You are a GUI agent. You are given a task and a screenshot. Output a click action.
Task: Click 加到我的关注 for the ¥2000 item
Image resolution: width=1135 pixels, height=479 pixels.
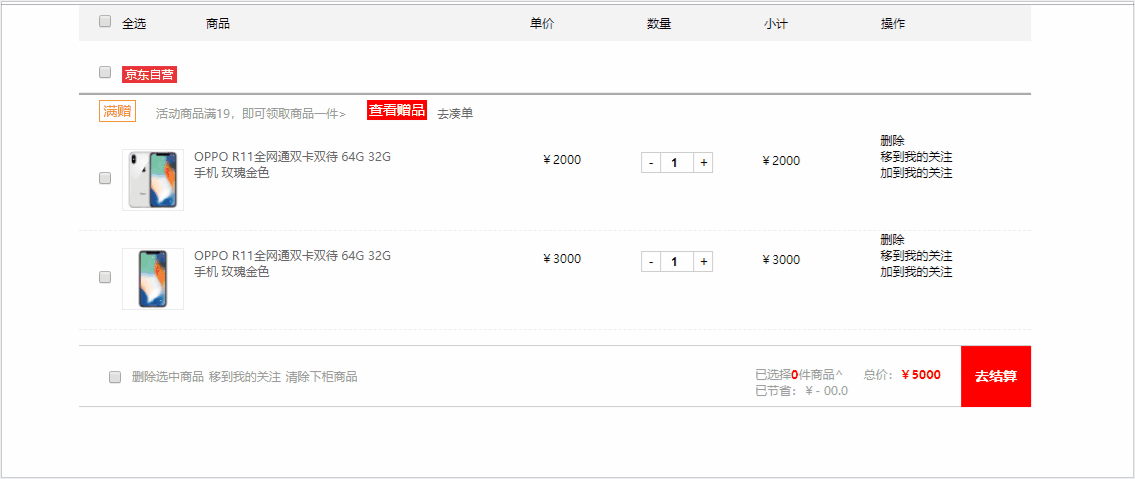point(916,173)
